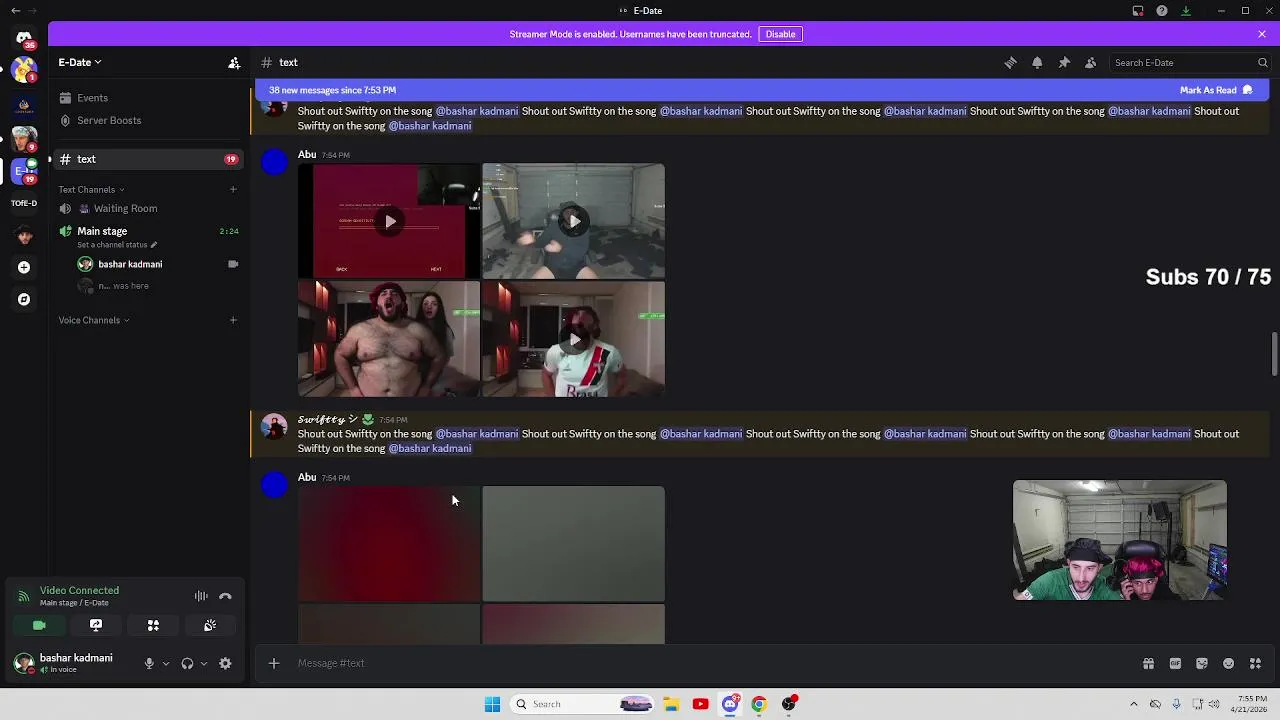The image size is (1280, 720).
Task: Toggle the member list icon
Action: (x=1091, y=62)
